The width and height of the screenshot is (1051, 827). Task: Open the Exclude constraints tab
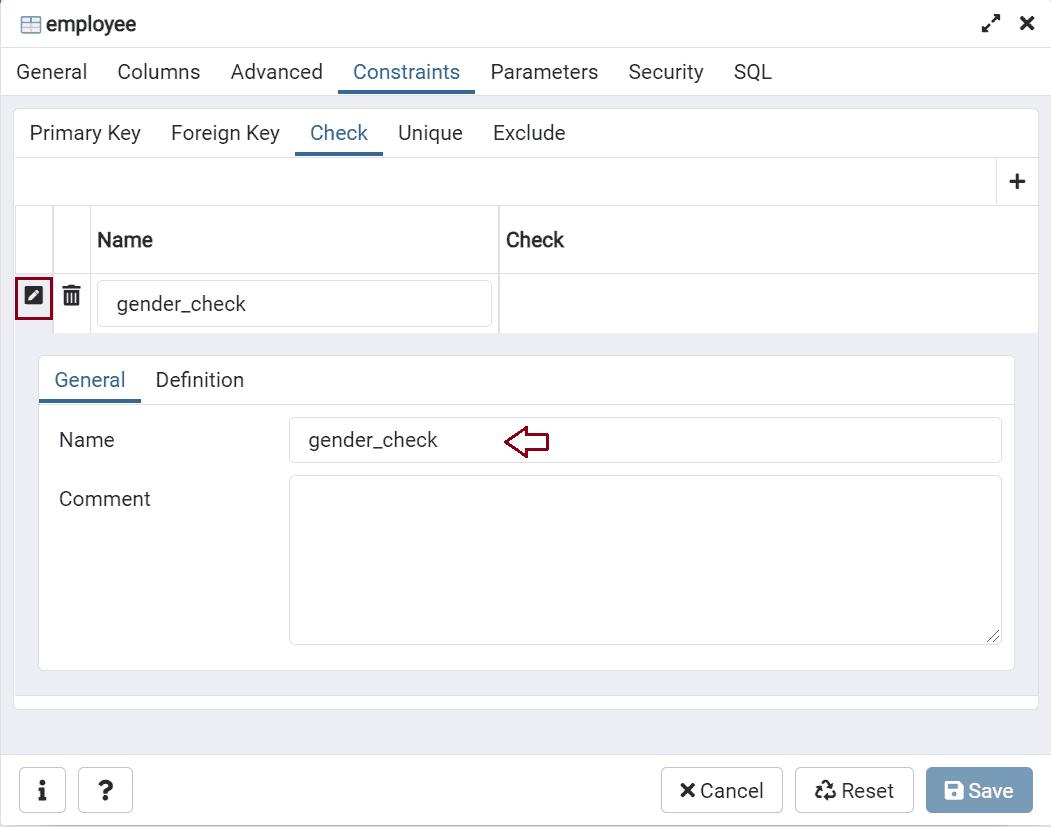tap(528, 133)
